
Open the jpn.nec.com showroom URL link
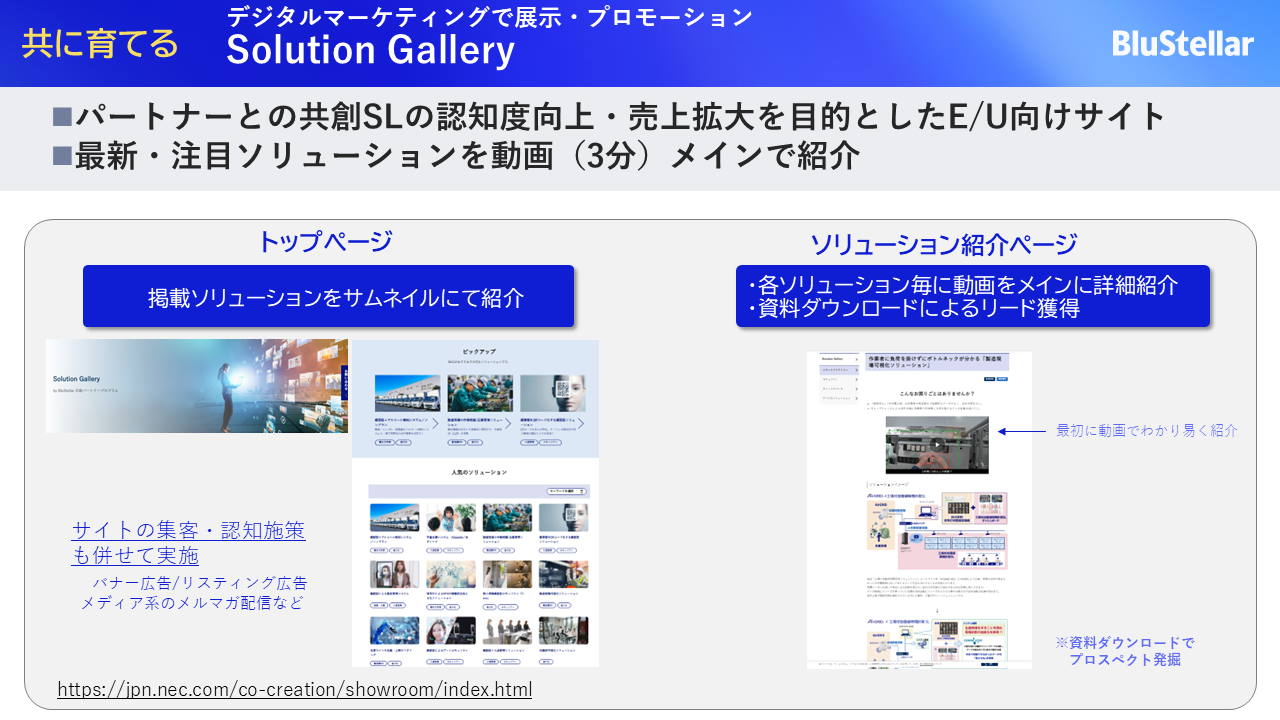[294, 690]
